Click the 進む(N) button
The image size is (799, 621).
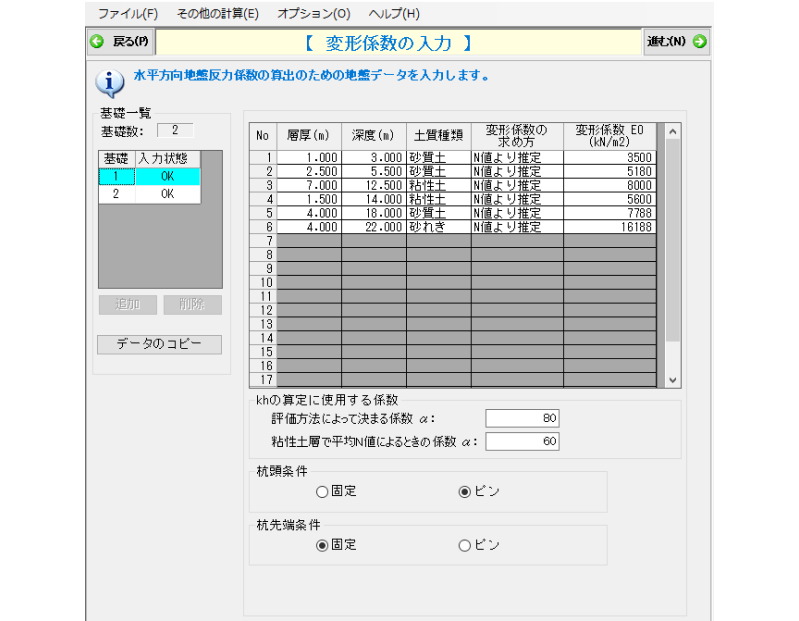tap(677, 41)
